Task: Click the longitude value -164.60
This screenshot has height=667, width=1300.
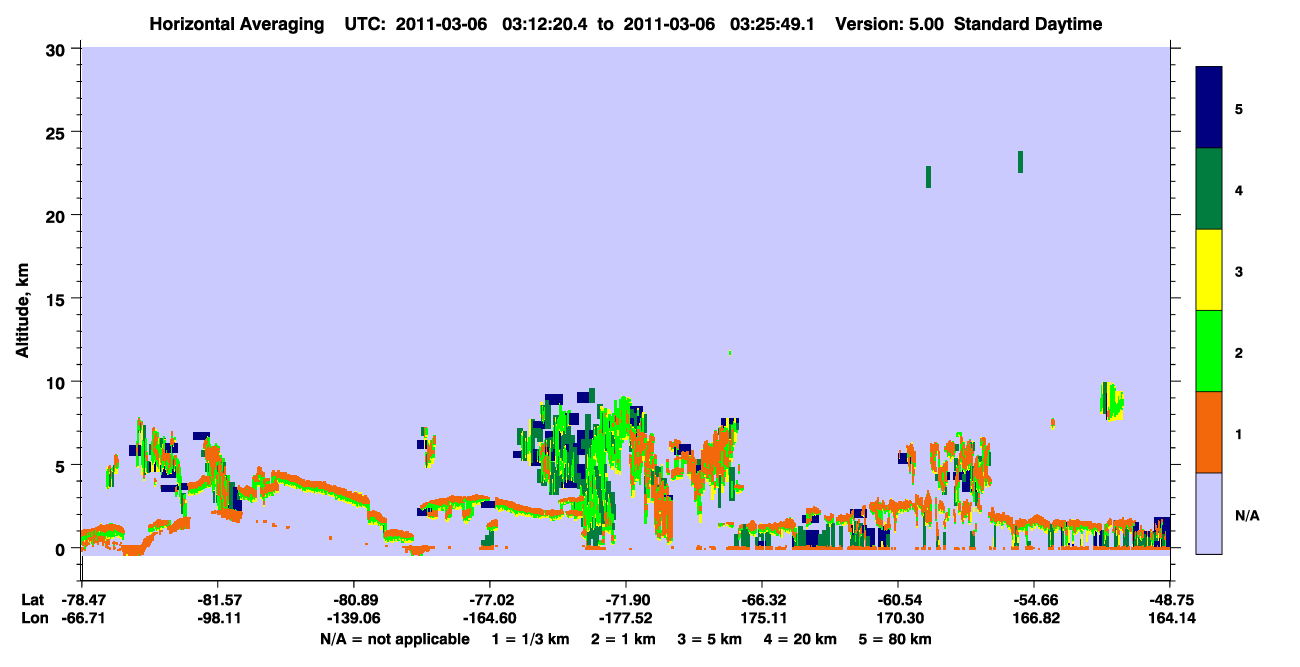Action: (489, 618)
